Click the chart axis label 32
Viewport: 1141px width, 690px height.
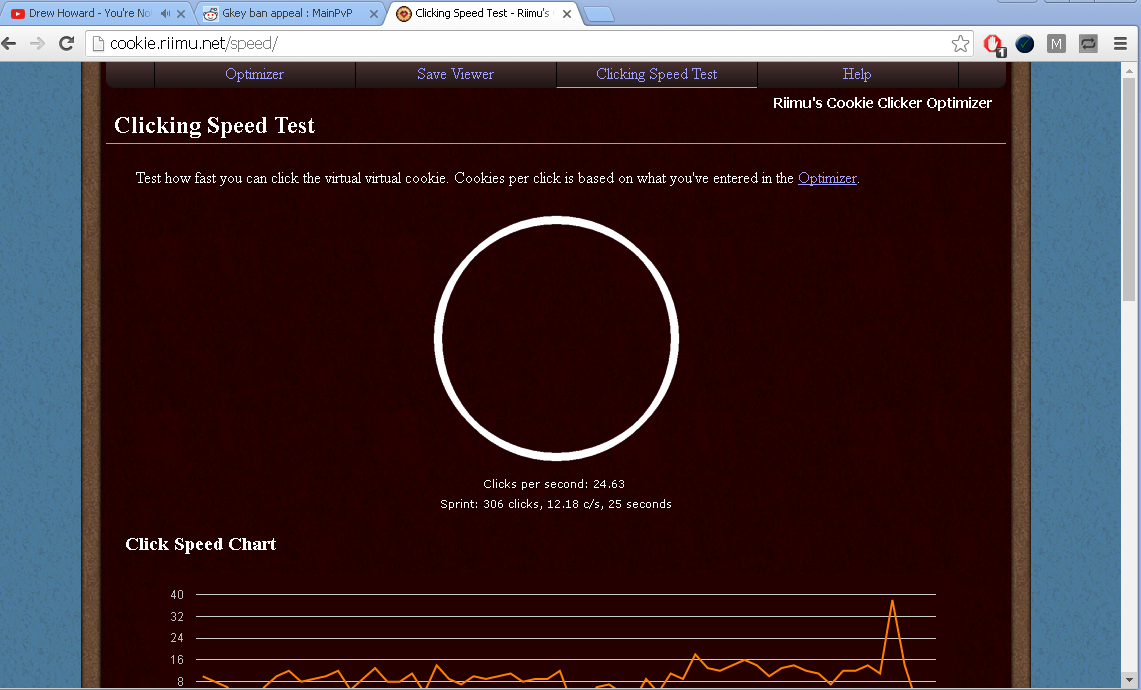[x=178, y=616]
